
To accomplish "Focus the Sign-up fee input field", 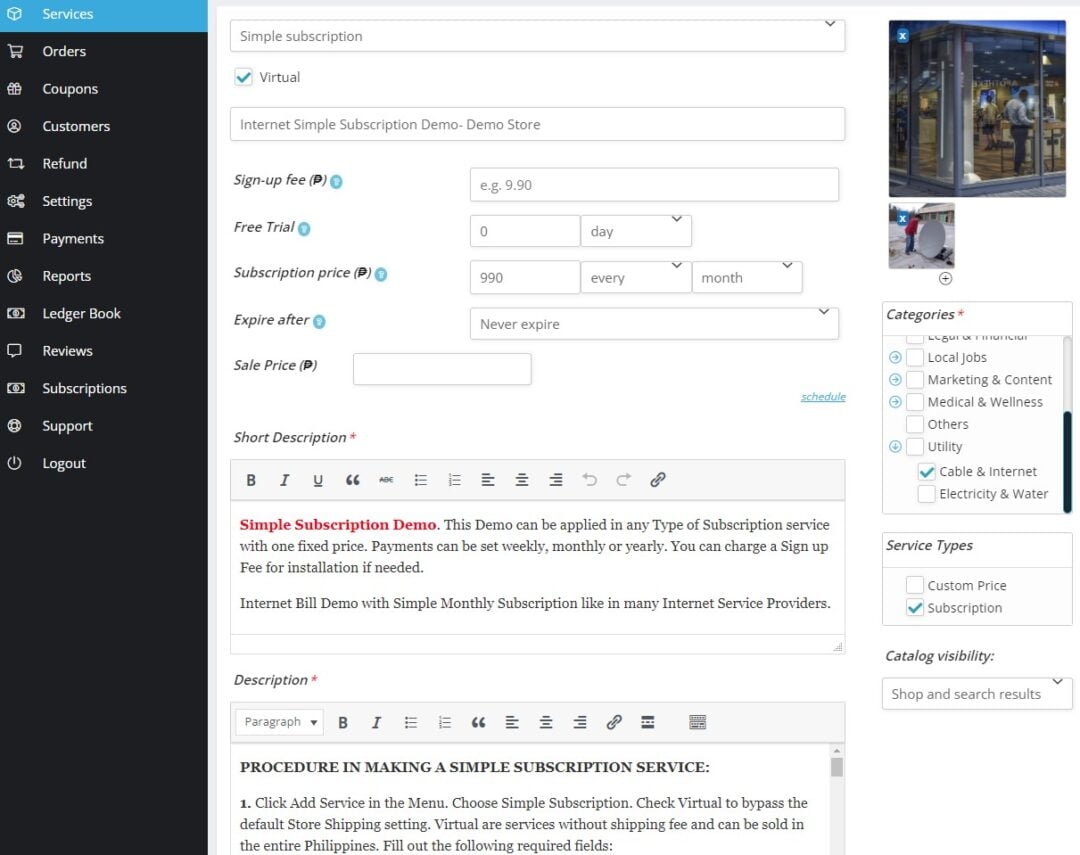I will [x=654, y=185].
